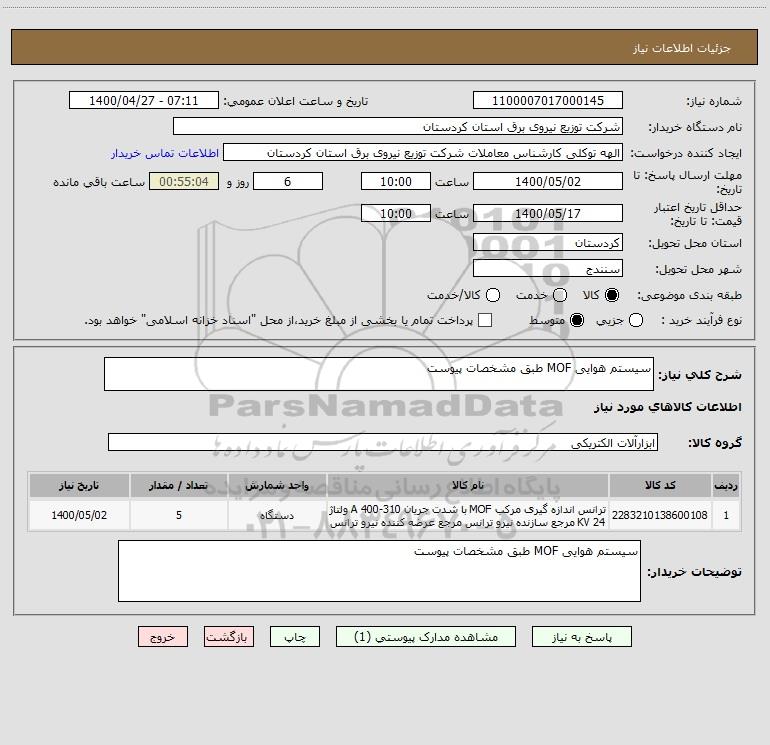This screenshot has width=770, height=745.
Task: Click the تاریخ نیاز column header
Action: [79, 486]
